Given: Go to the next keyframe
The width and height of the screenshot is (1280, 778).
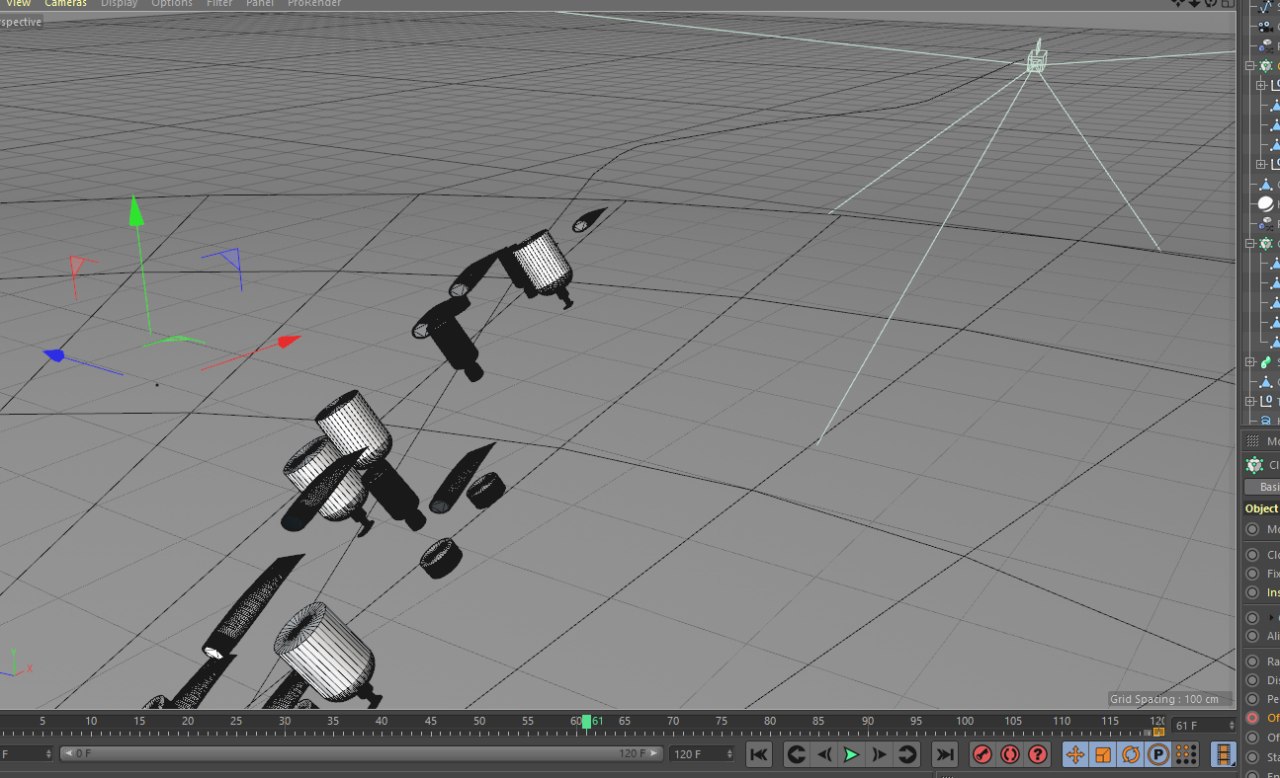Looking at the screenshot, I should pos(907,754).
